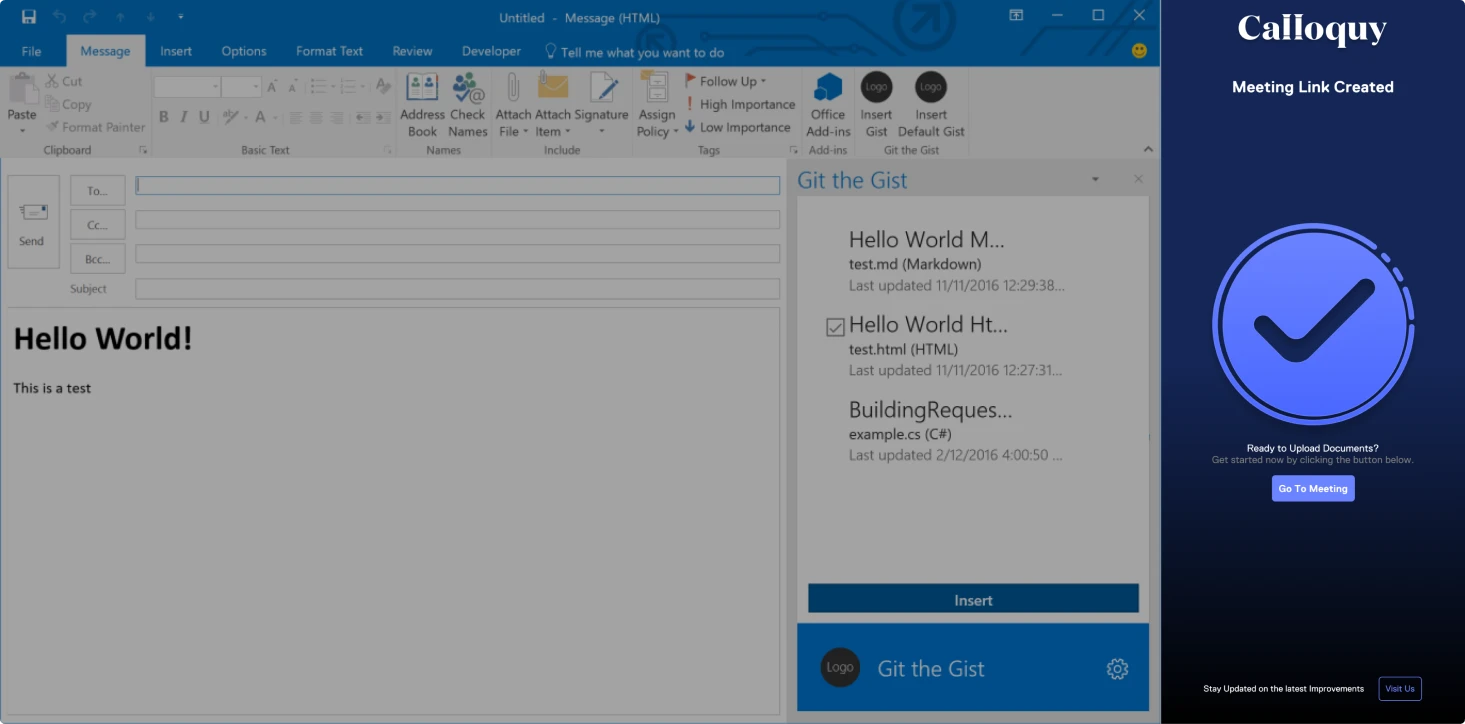Viewport: 1465px width, 724px height.
Task: Toggle Underline formatting
Action: coord(204,117)
